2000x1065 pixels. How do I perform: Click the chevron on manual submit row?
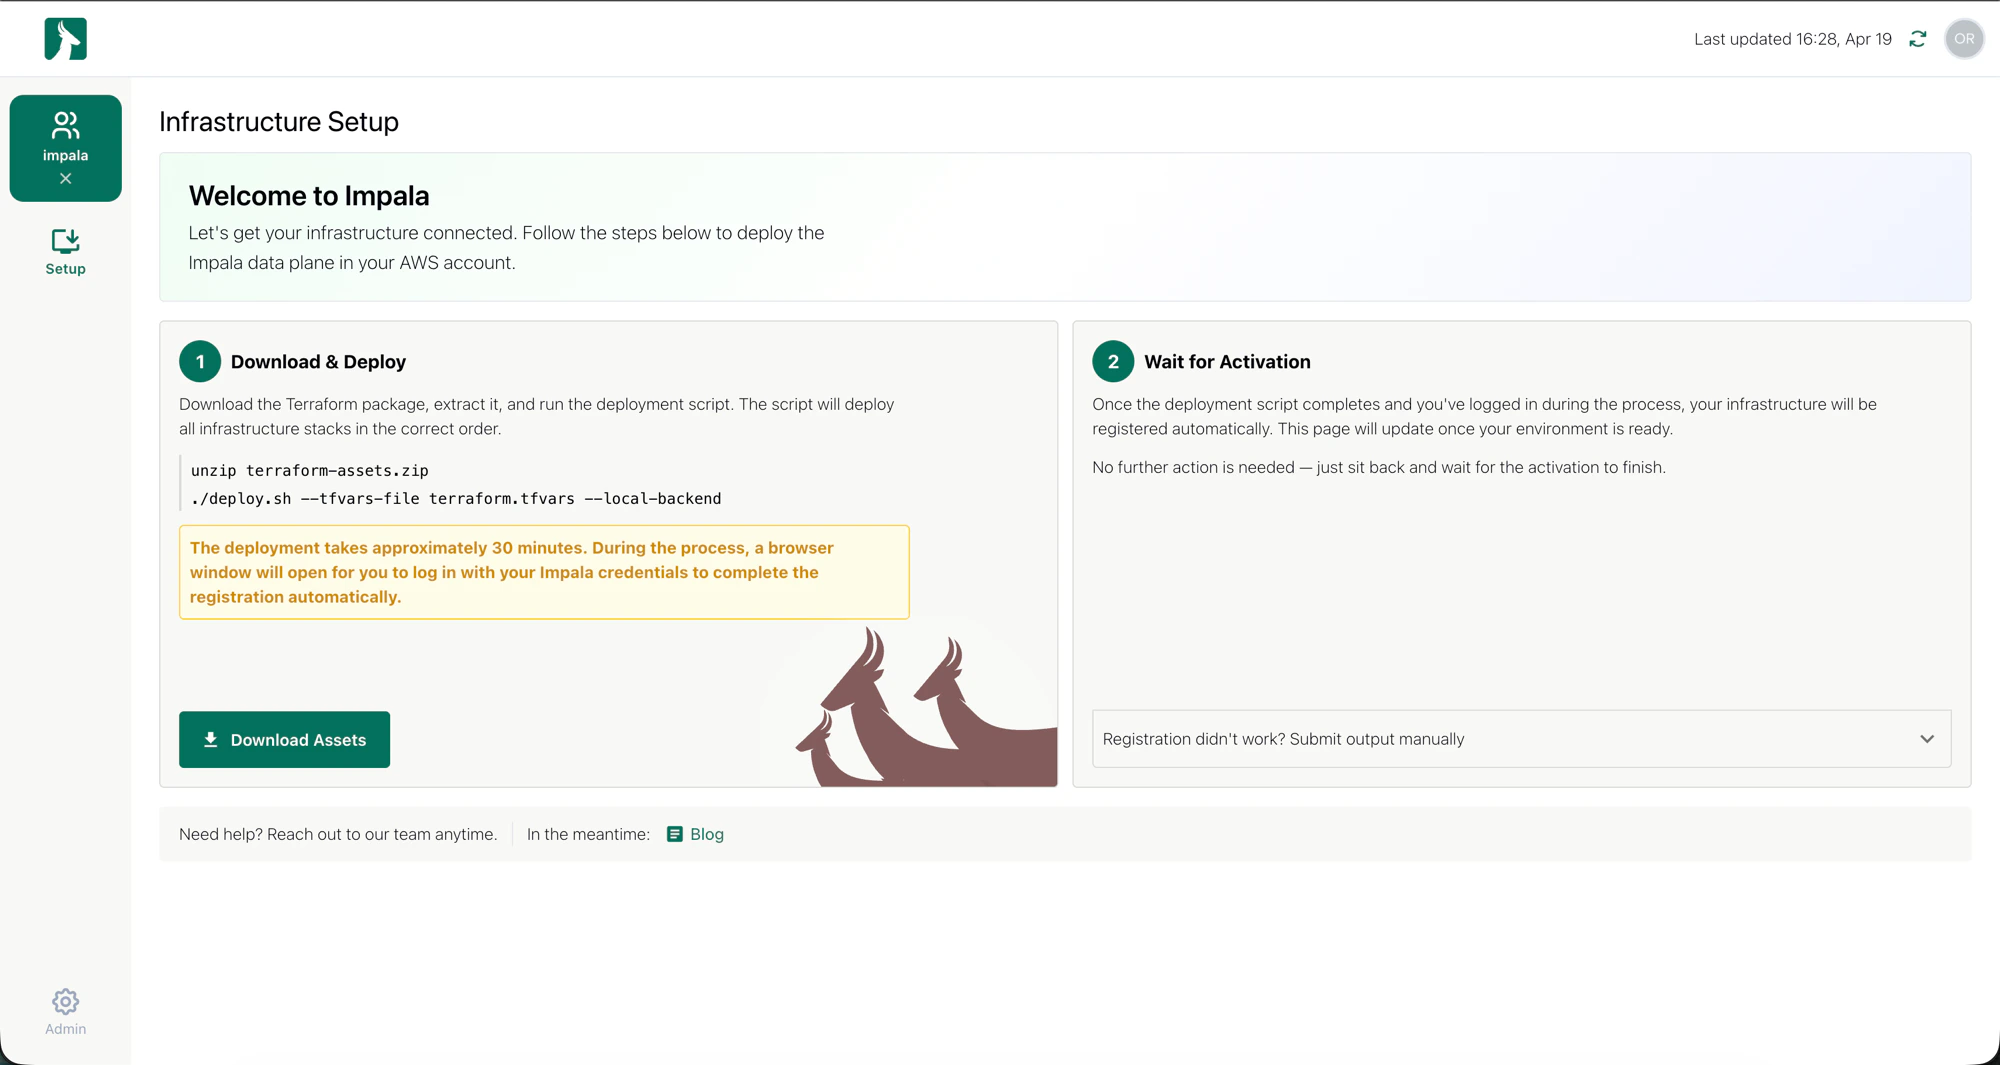coord(1927,739)
